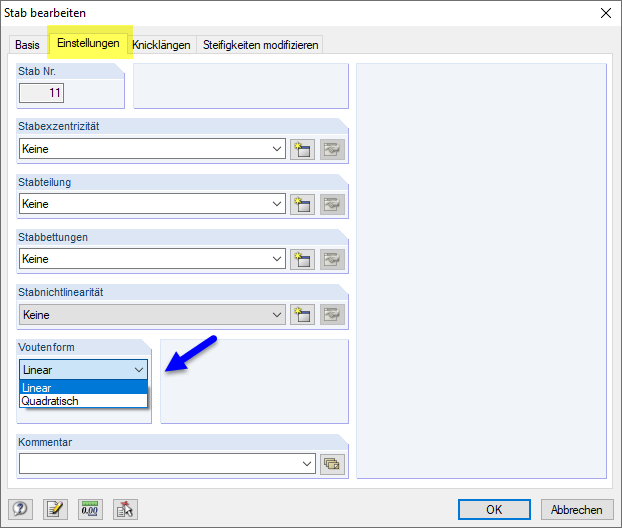Switch to the Basis tab

pos(27,45)
